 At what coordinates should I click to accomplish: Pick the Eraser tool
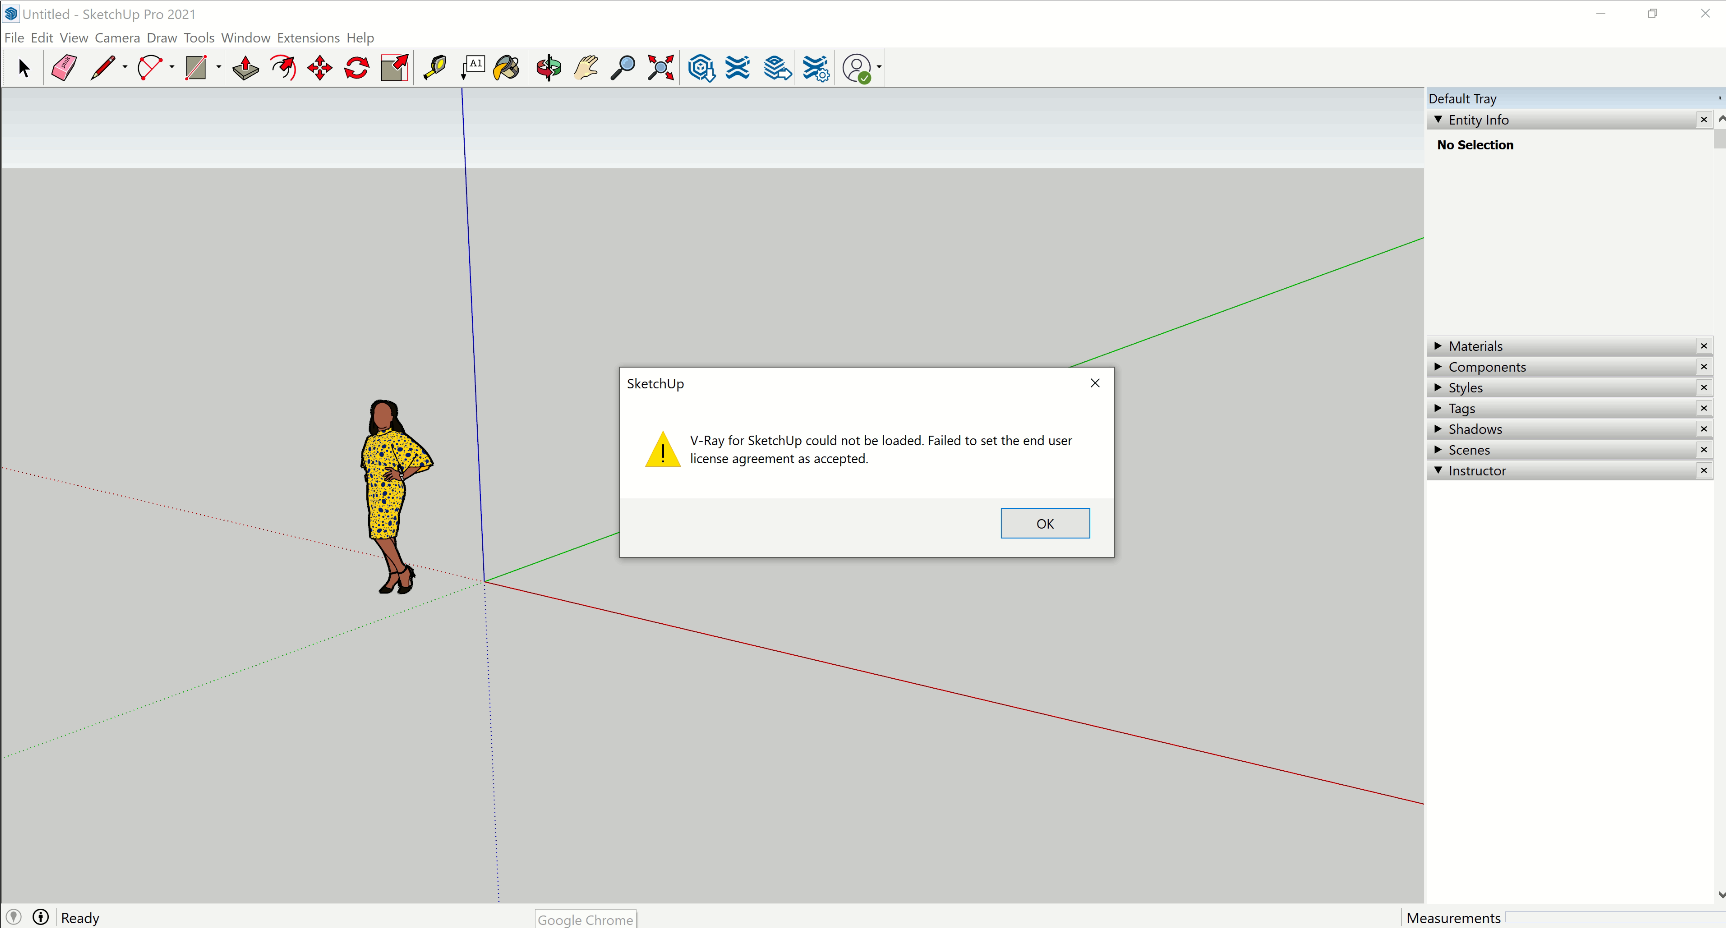tap(64, 68)
